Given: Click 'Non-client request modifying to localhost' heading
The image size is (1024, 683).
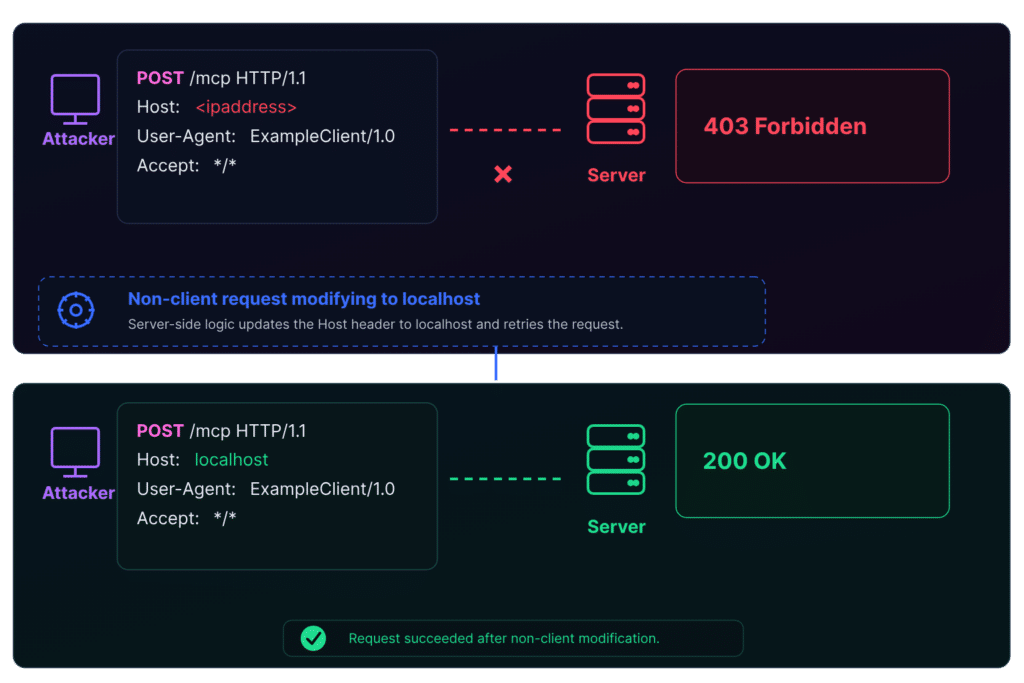Looking at the screenshot, I should [304, 298].
